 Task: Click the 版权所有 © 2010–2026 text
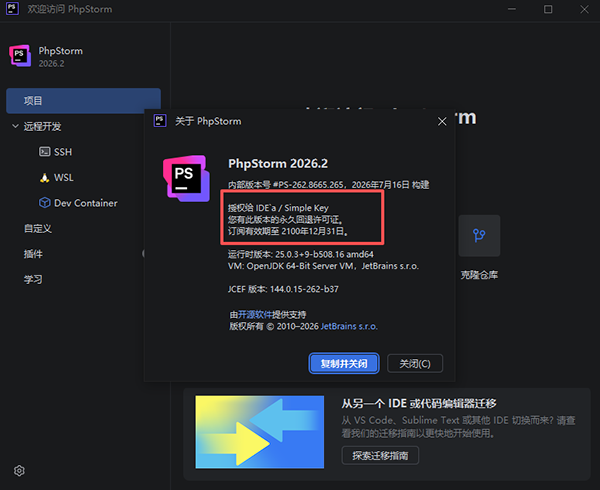[x=274, y=326]
